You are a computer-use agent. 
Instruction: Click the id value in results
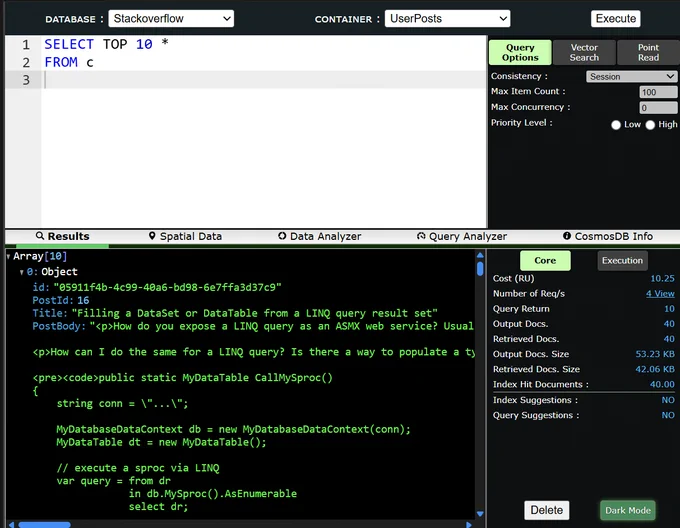(x=167, y=287)
